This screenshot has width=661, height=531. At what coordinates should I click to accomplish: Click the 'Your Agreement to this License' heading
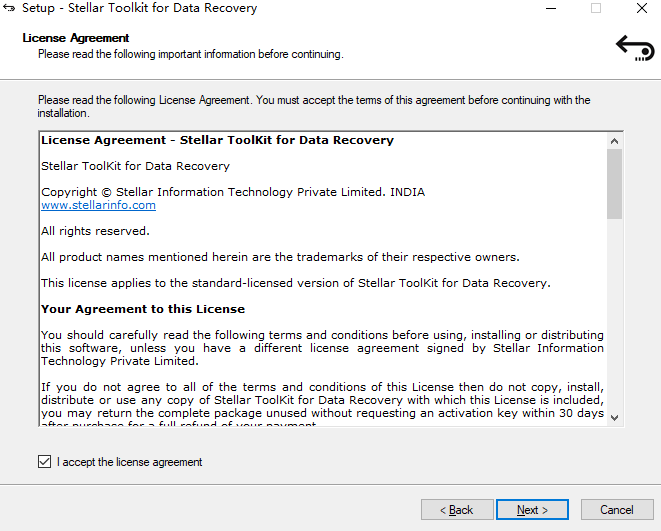click(143, 309)
